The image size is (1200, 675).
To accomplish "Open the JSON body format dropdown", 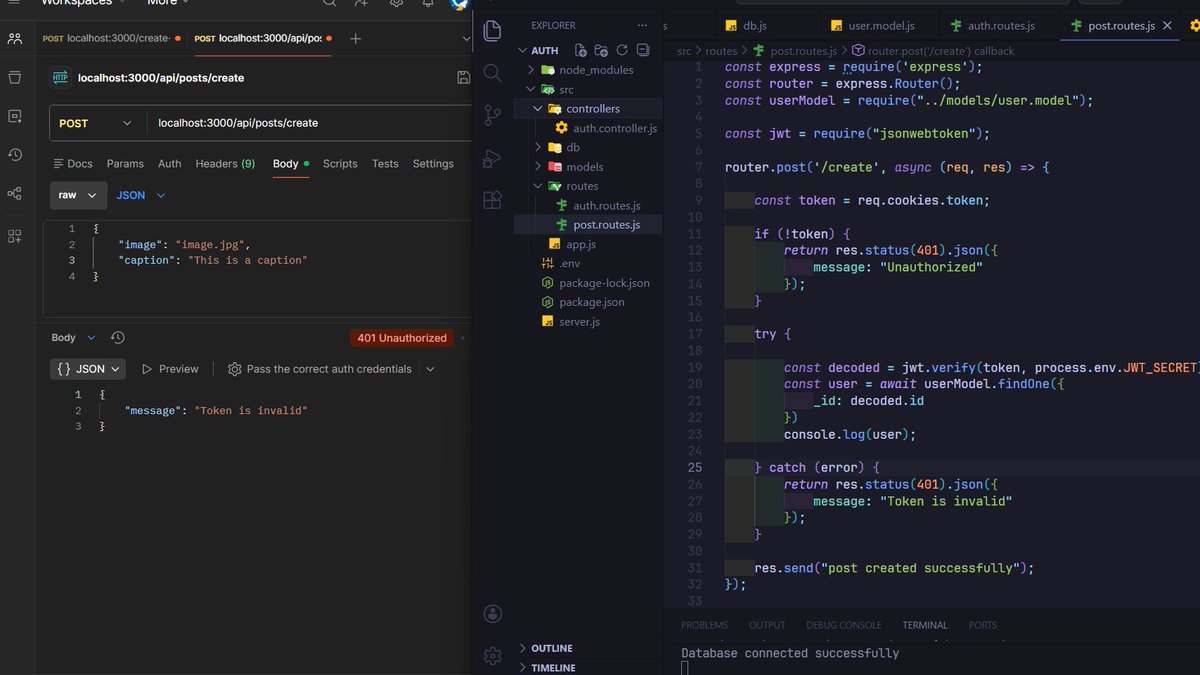I will pyautogui.click(x=140, y=195).
